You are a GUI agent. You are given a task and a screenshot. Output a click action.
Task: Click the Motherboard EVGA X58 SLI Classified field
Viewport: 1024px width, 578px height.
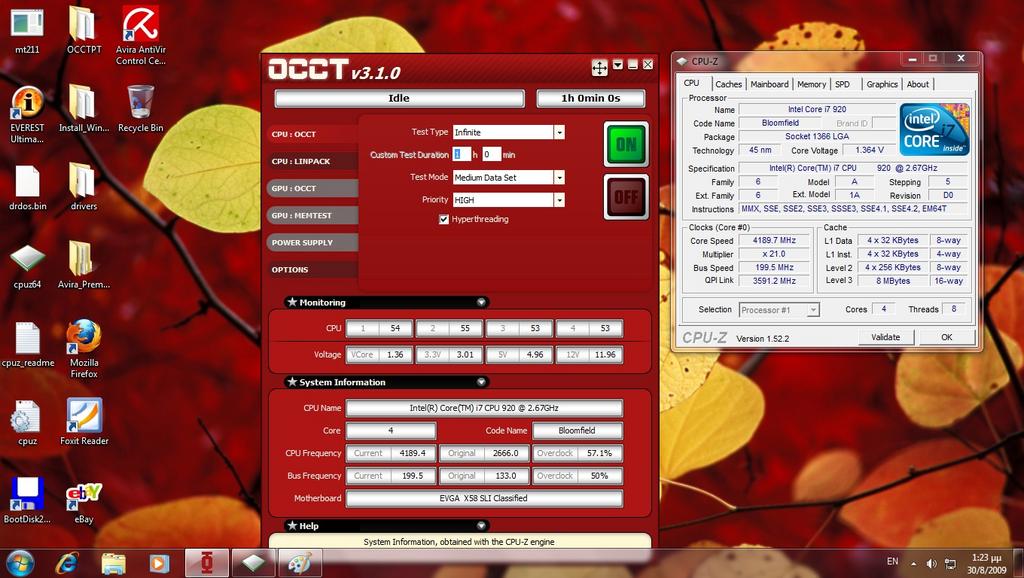[483, 498]
